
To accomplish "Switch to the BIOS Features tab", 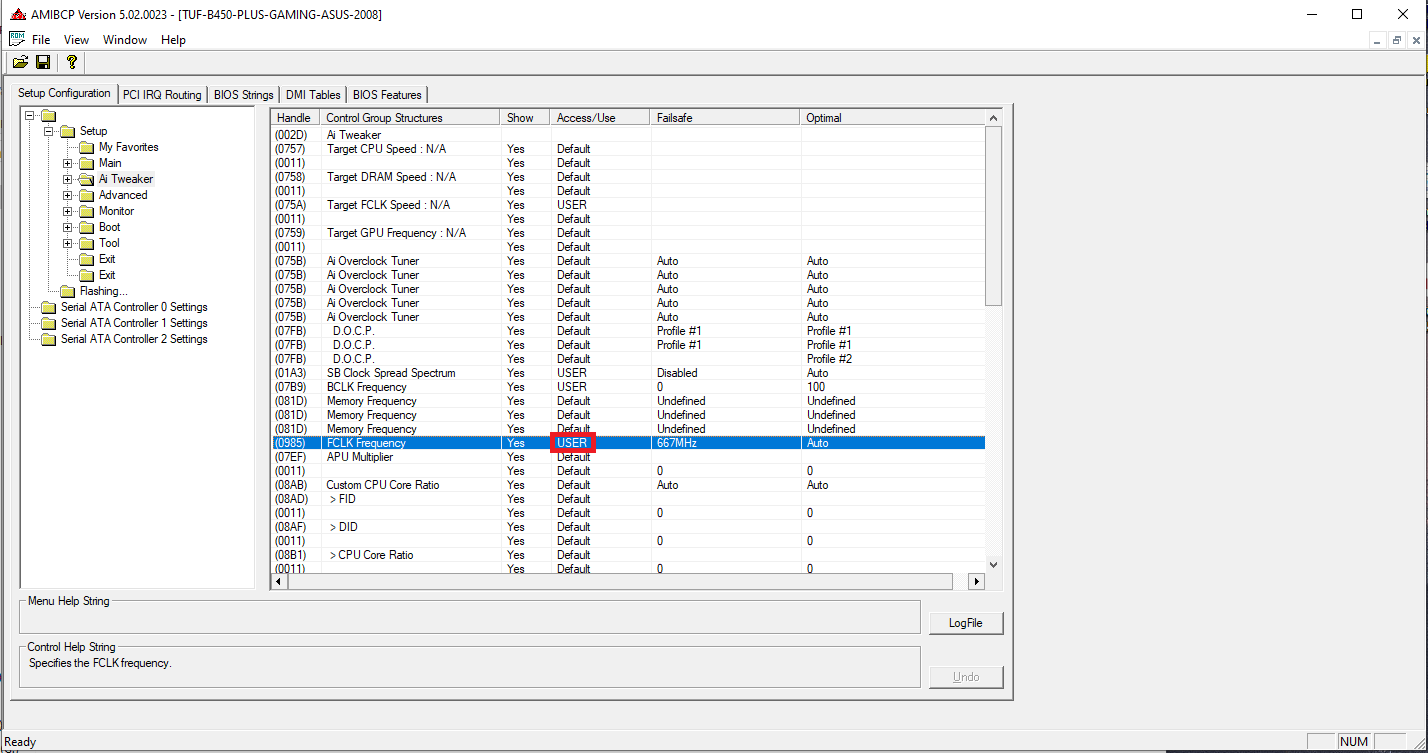I will tap(387, 95).
